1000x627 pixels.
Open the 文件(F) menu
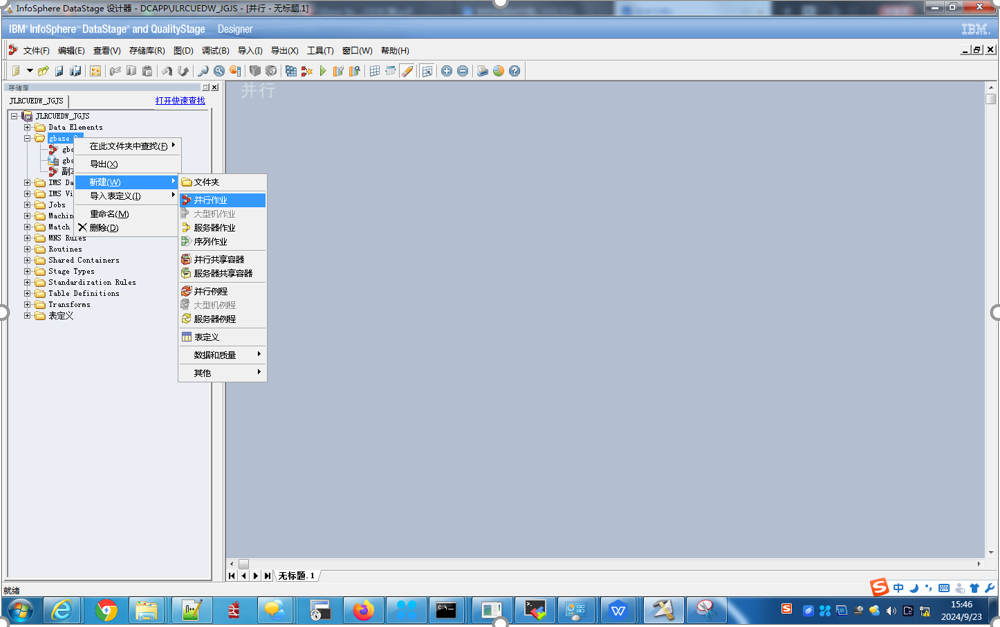coord(36,50)
